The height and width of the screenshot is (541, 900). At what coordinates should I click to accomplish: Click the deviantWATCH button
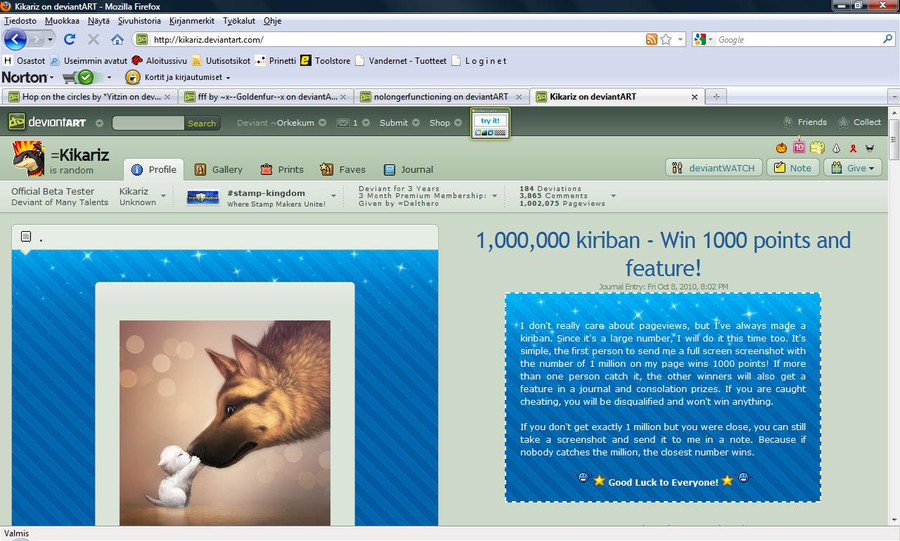[x=713, y=168]
